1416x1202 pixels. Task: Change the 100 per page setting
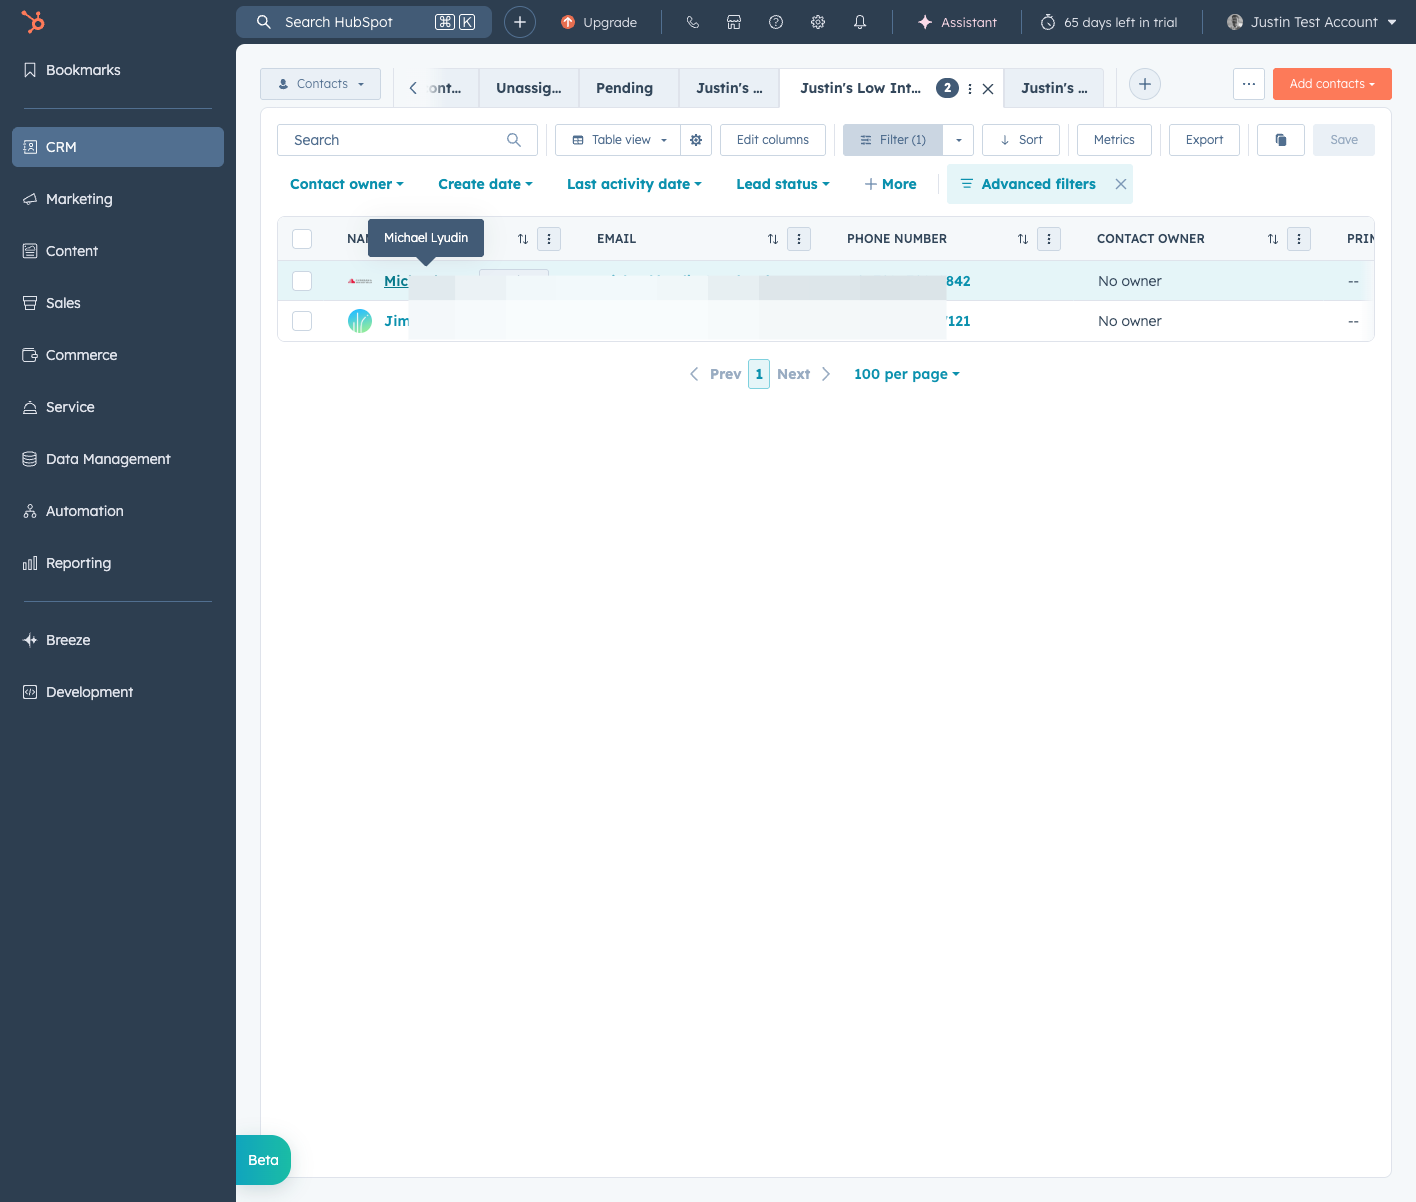click(907, 374)
